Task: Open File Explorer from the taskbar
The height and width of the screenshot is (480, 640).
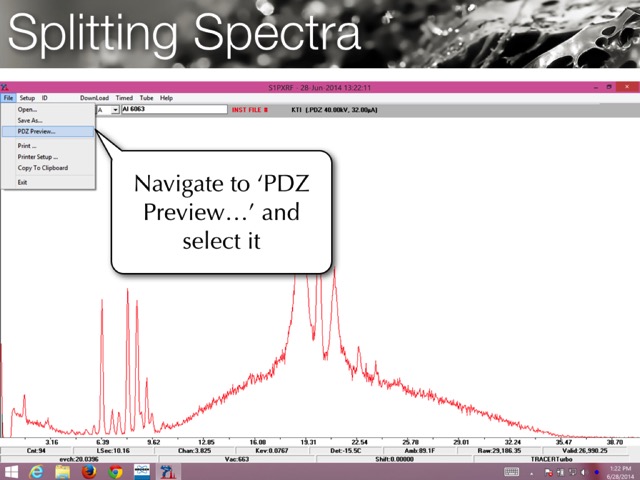Action: (63, 471)
